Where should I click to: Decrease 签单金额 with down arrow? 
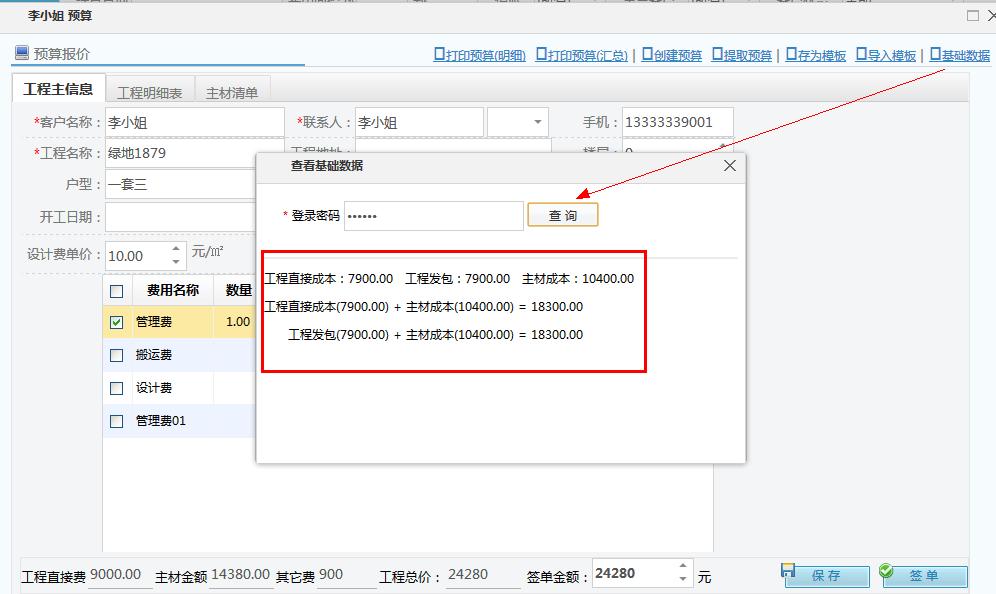(x=683, y=580)
